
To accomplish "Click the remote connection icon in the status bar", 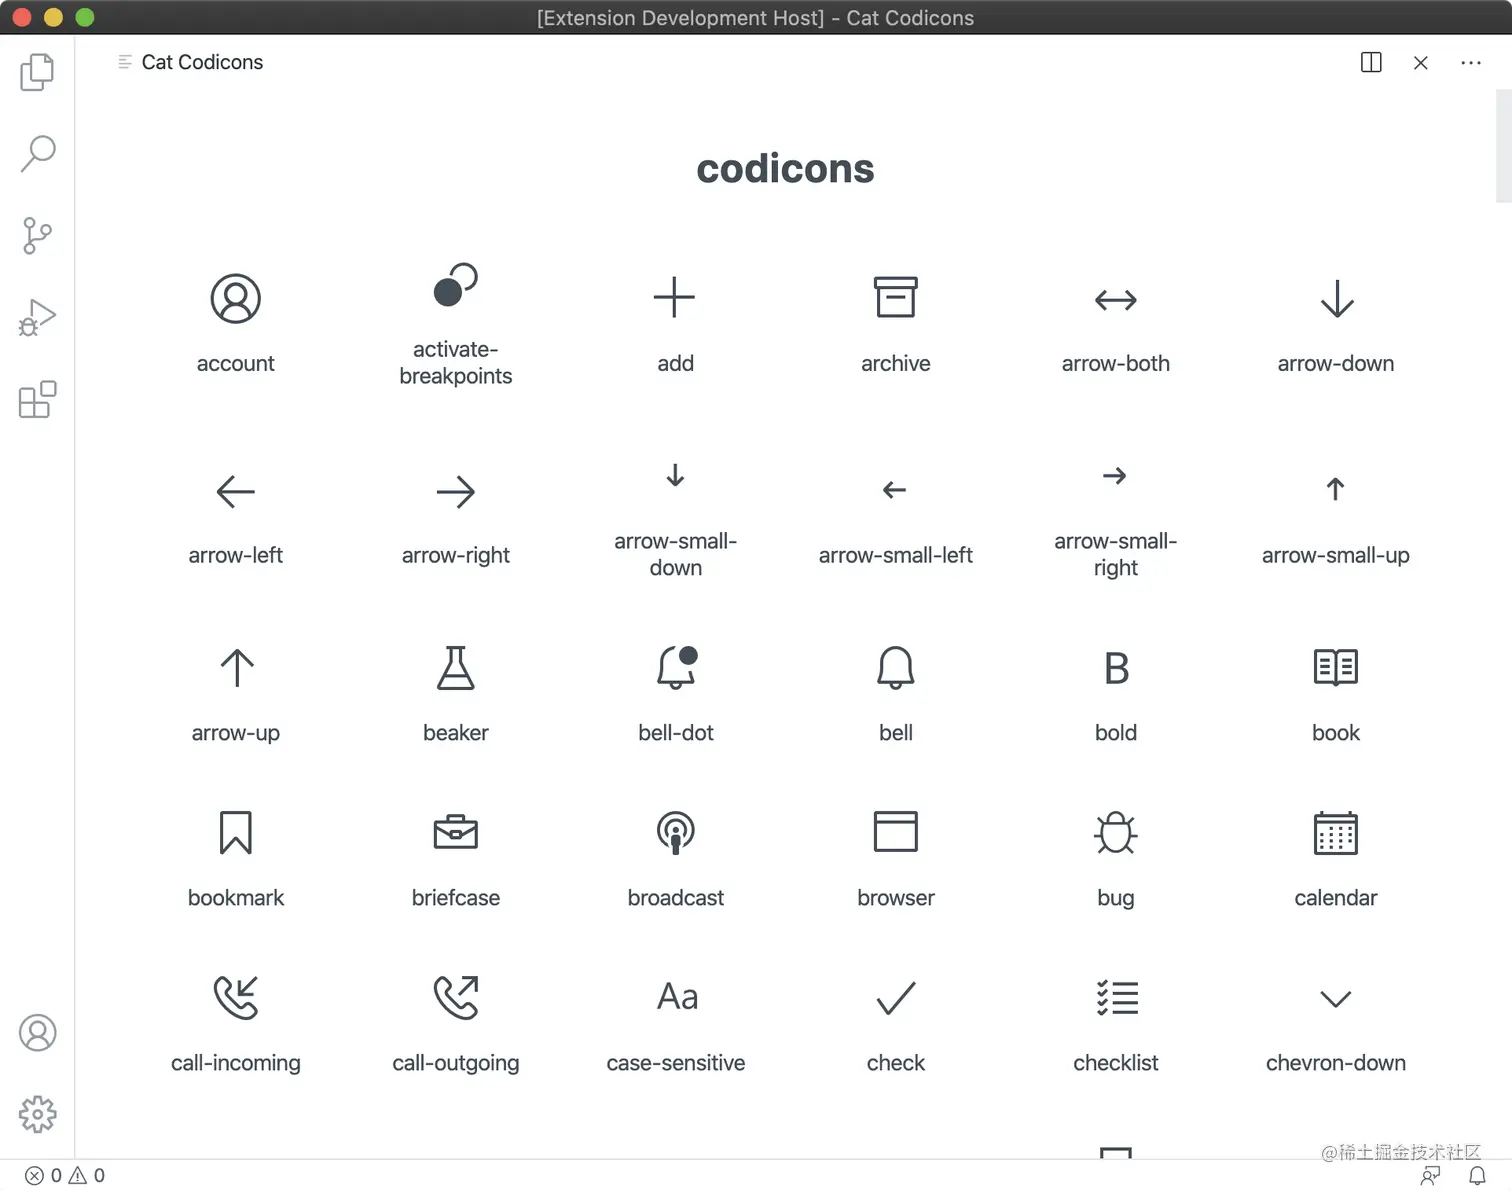I will (x=1432, y=1175).
